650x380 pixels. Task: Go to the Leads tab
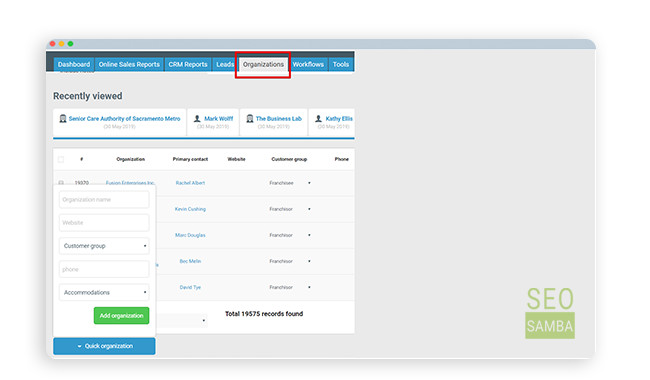click(225, 64)
